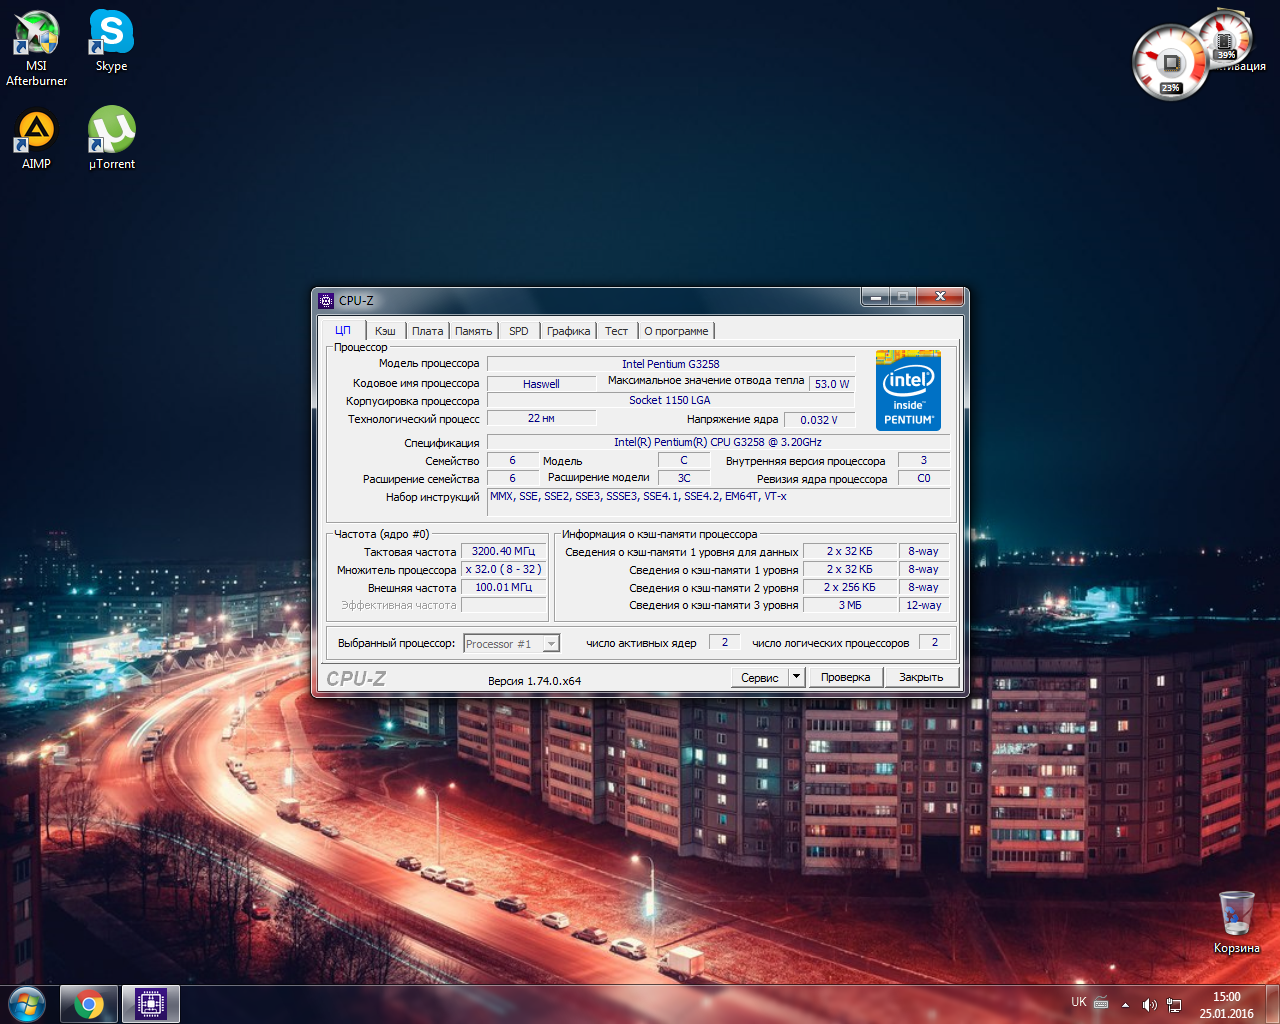Click the 3C extended model value
This screenshot has width=1280, height=1024.
coord(684,478)
